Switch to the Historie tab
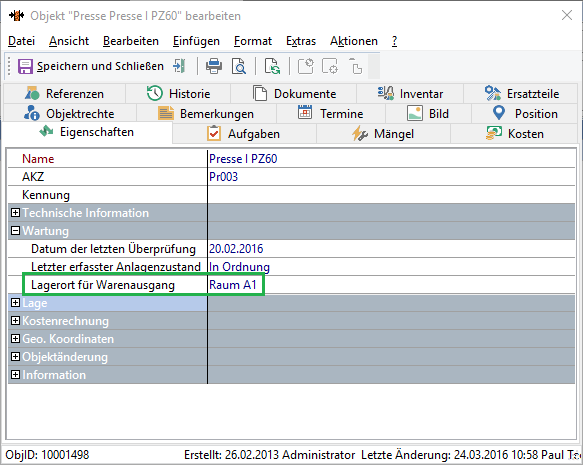The width and height of the screenshot is (583, 465). (178, 93)
